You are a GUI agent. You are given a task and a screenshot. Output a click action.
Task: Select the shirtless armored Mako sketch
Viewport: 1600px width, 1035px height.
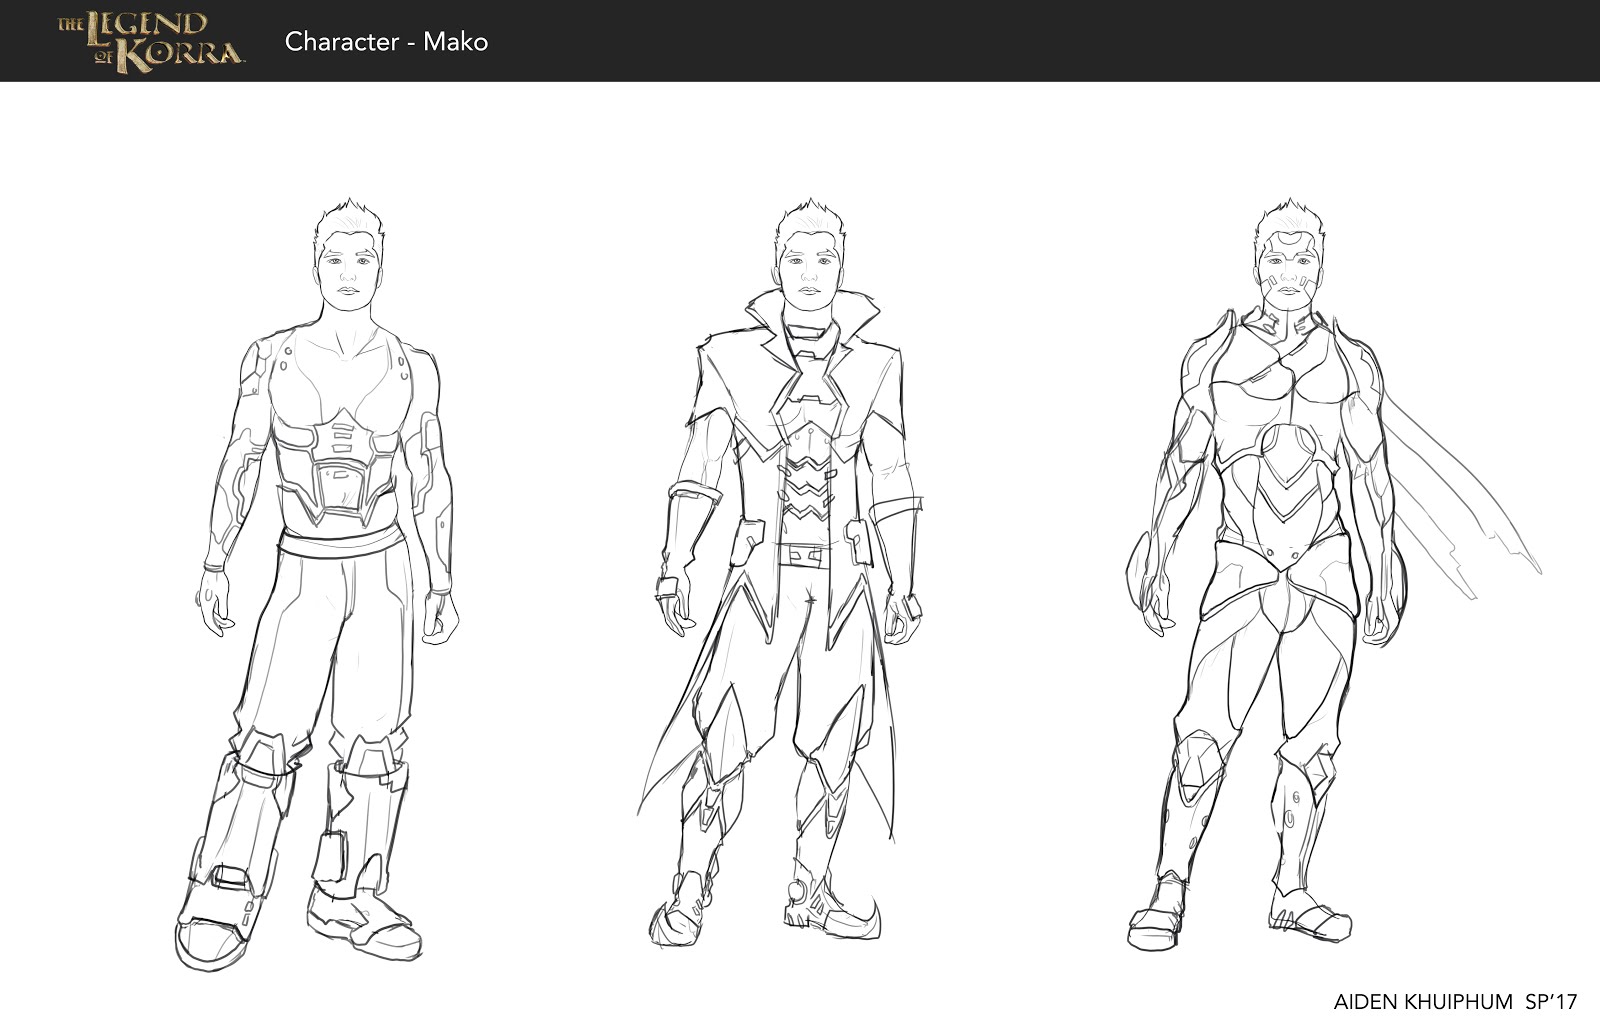click(318, 585)
